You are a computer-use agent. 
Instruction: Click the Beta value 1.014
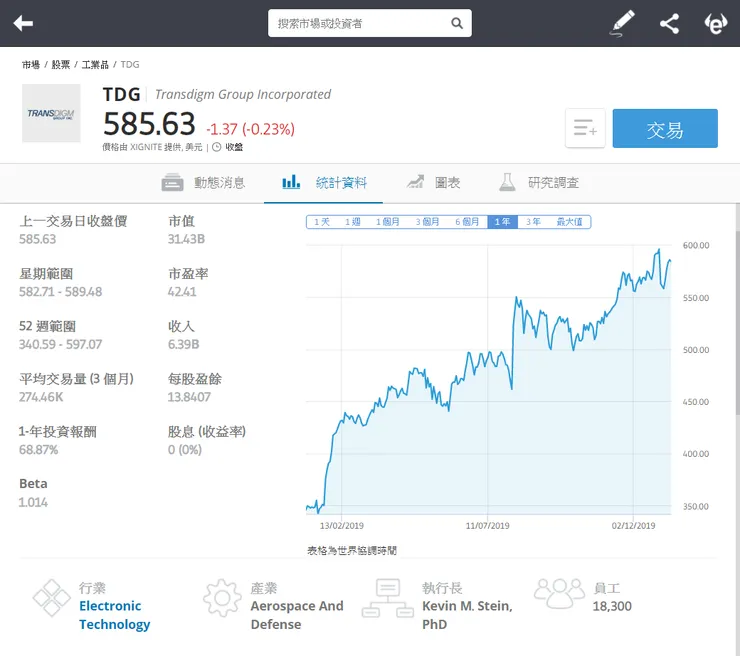click(33, 502)
